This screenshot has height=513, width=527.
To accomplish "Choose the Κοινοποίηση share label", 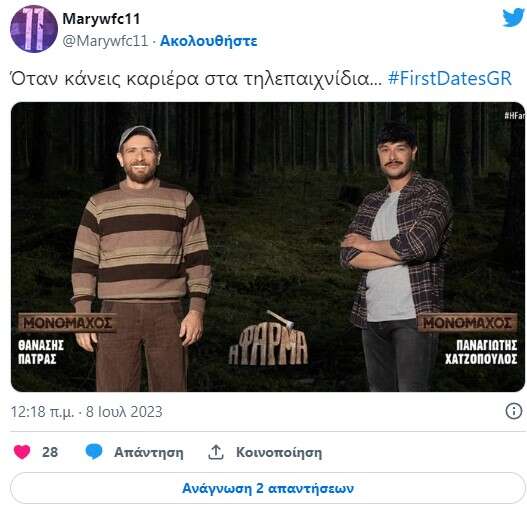I will (279, 452).
